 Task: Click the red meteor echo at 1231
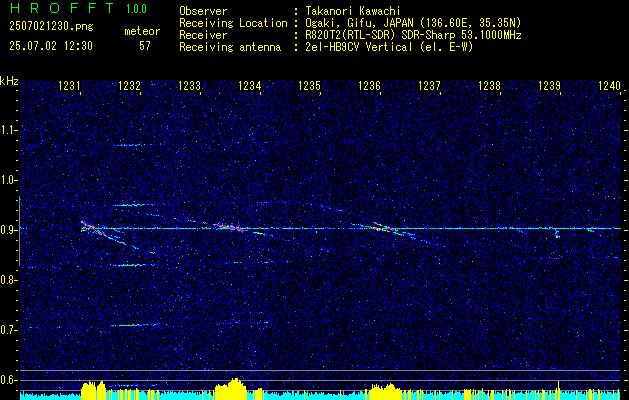click(93, 227)
